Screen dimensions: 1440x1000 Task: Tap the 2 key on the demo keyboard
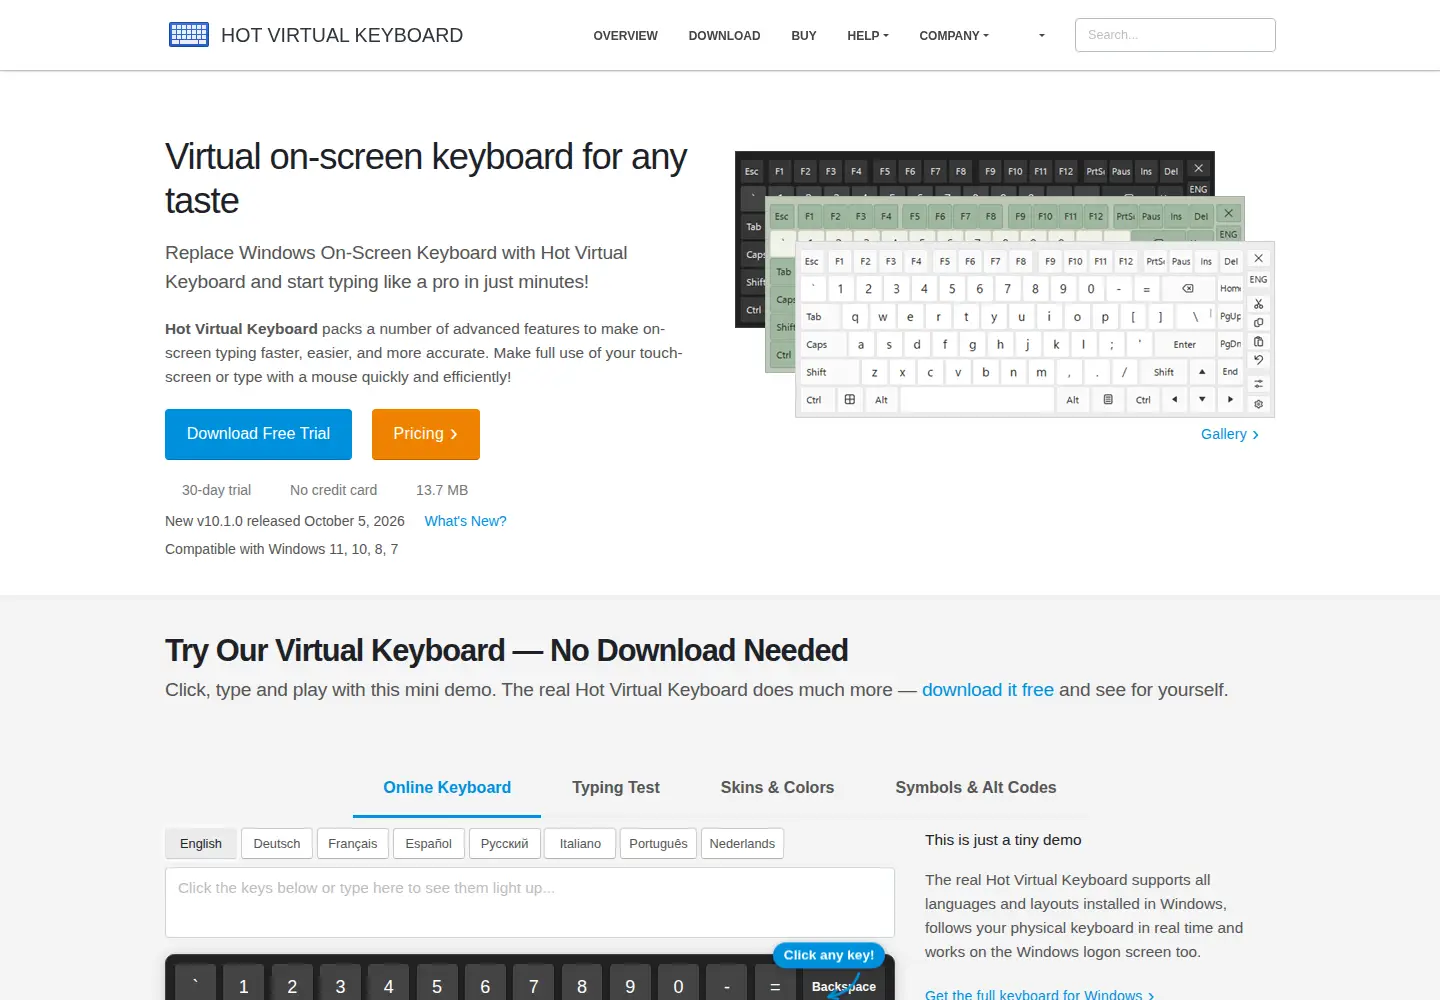coord(292,984)
